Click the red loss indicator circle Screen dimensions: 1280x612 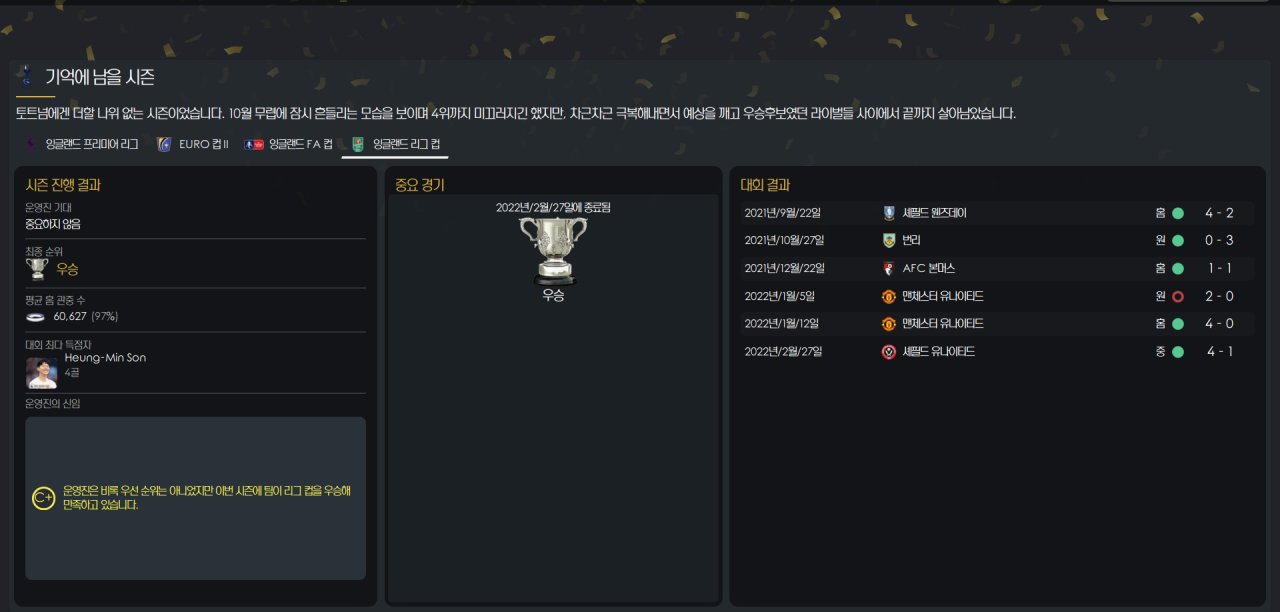coord(1177,297)
